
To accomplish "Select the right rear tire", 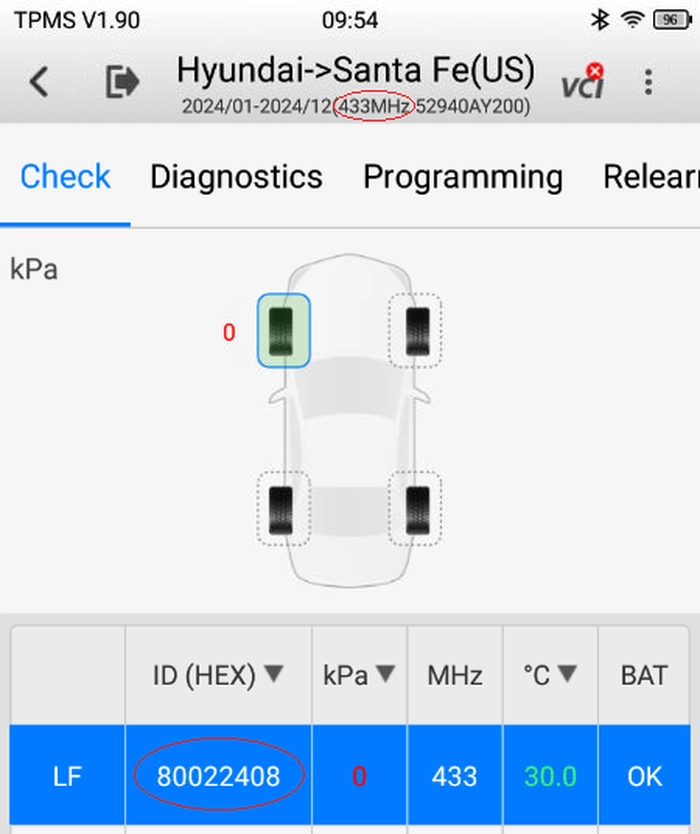I will point(415,508).
